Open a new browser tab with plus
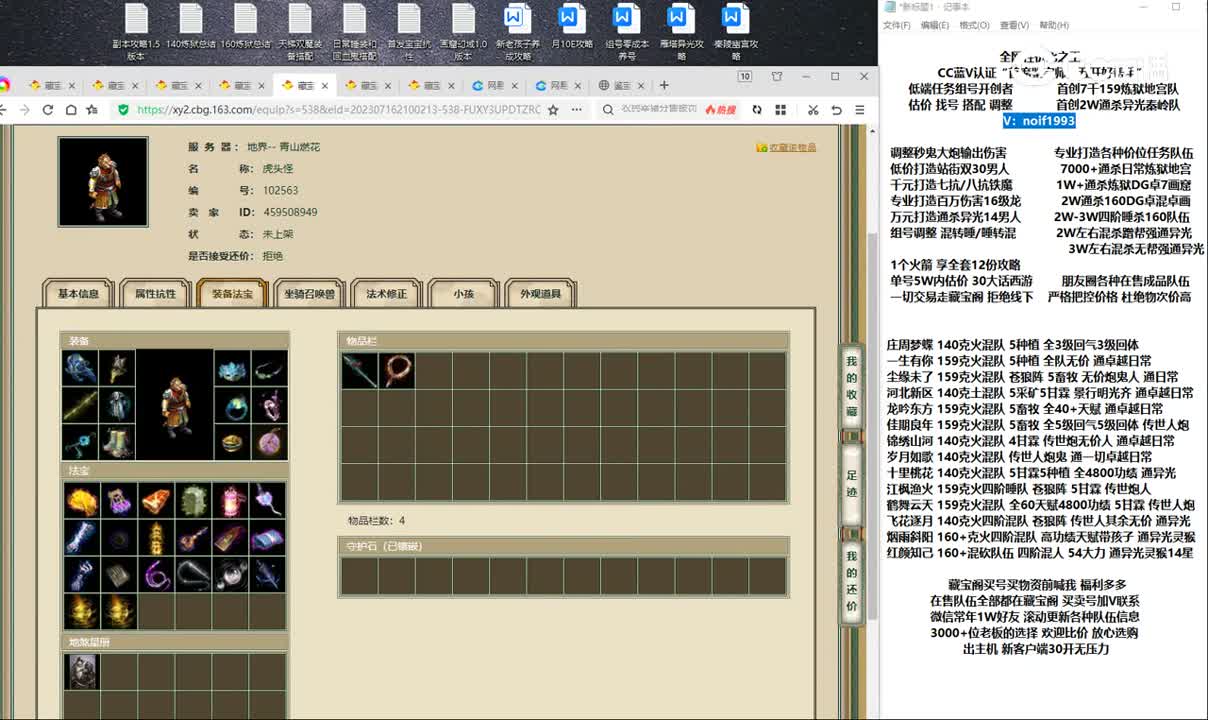The image size is (1208, 720). (663, 85)
